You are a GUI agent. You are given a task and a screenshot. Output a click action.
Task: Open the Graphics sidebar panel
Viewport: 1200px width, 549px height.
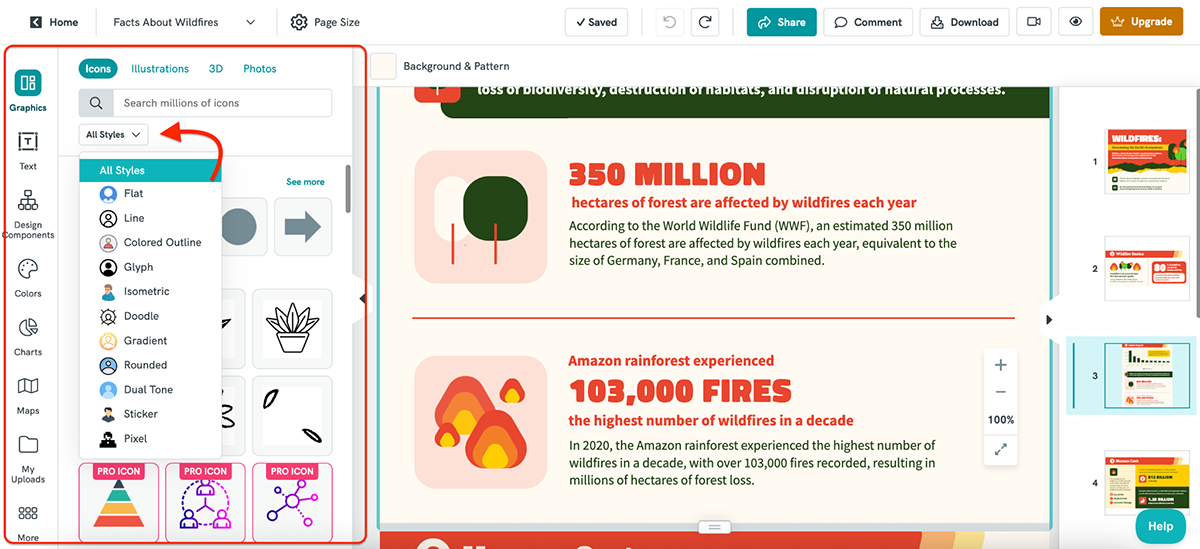[28, 91]
